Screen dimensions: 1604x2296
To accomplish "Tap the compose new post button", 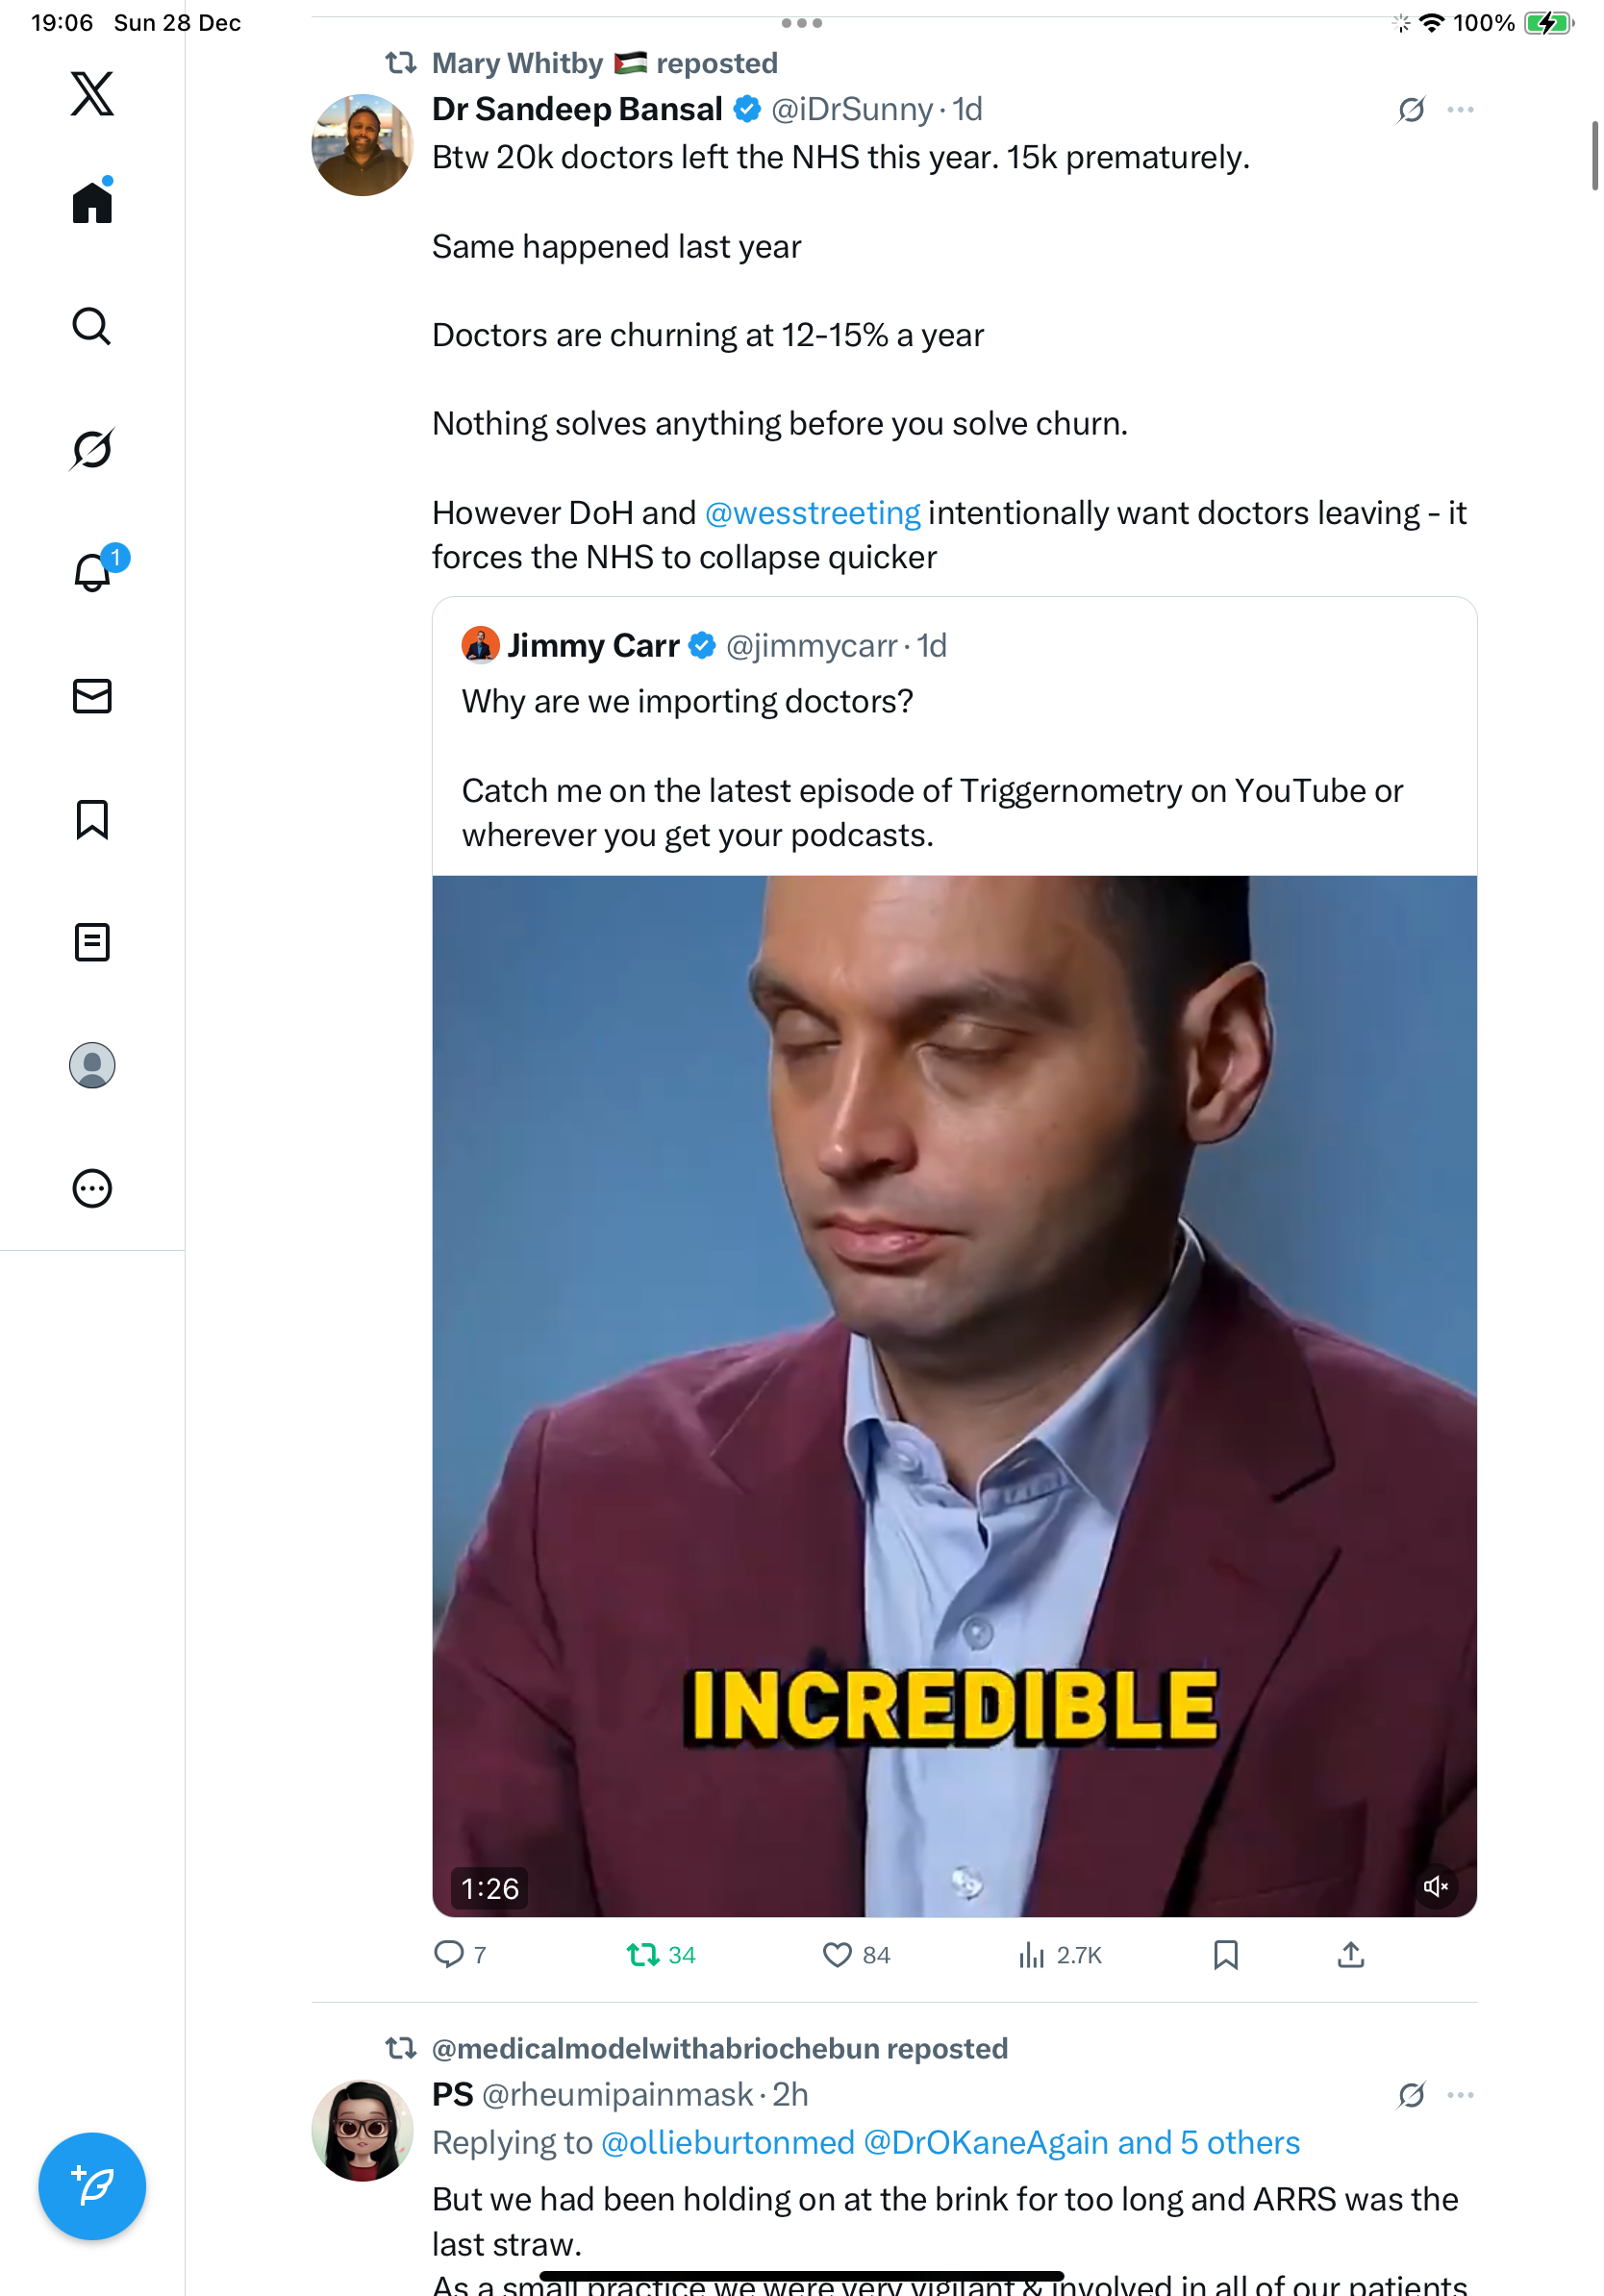I will click(x=92, y=2186).
